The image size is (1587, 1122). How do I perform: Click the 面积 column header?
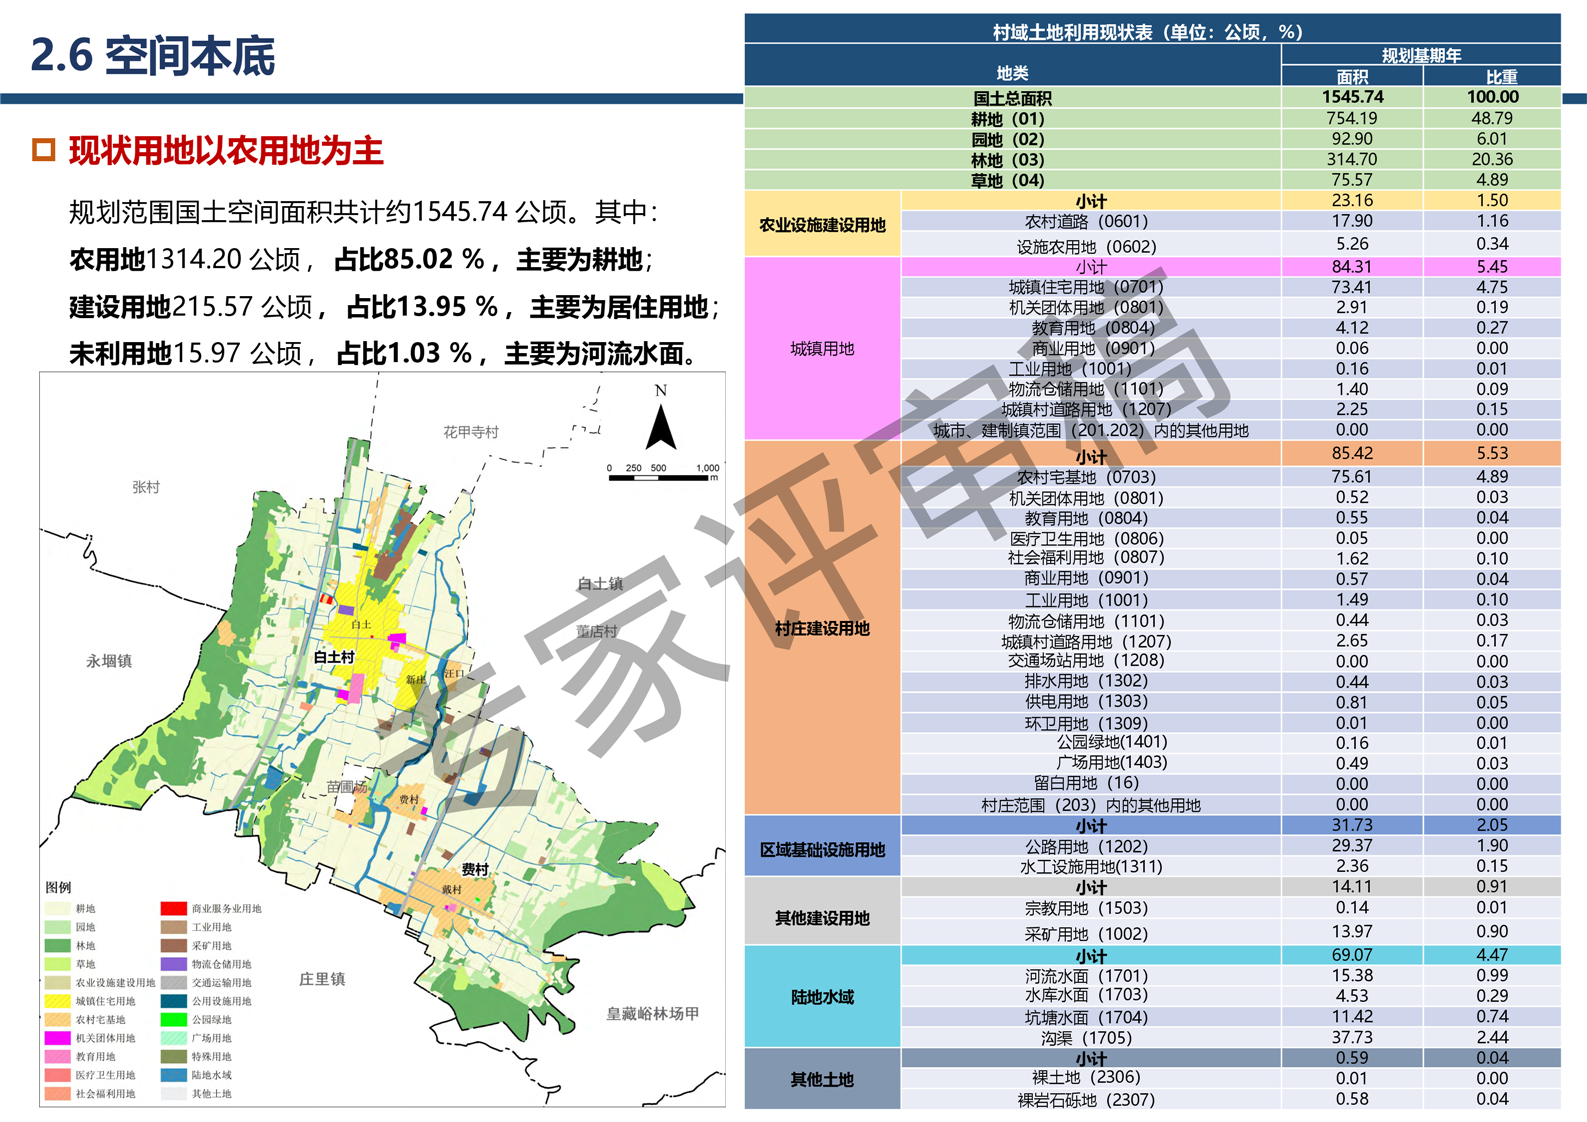tap(1352, 76)
